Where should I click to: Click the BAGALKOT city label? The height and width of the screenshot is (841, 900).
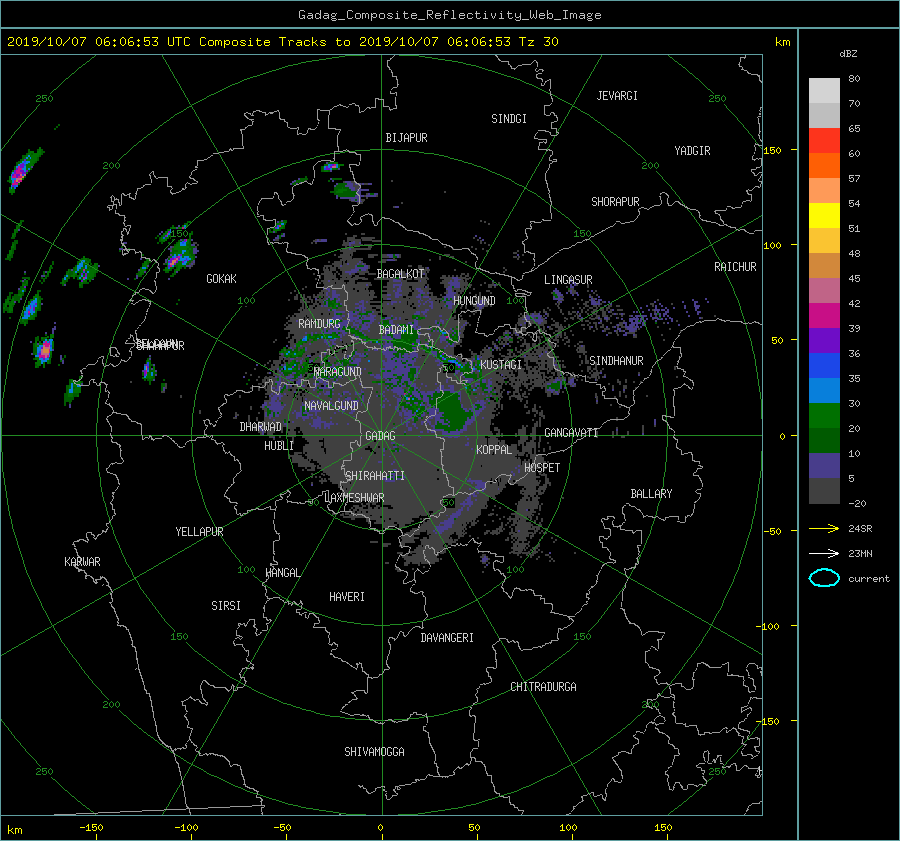pyautogui.click(x=400, y=274)
